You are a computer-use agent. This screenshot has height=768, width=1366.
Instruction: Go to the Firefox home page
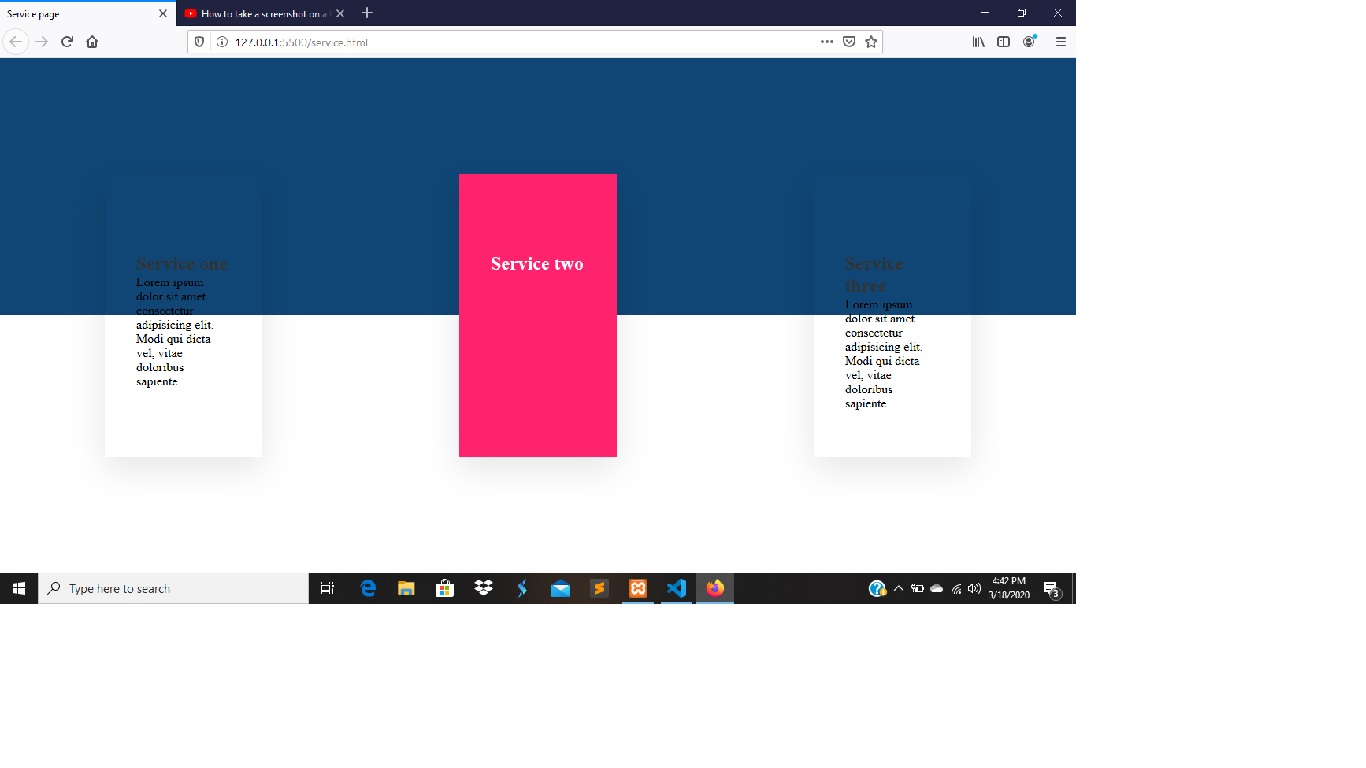click(92, 42)
